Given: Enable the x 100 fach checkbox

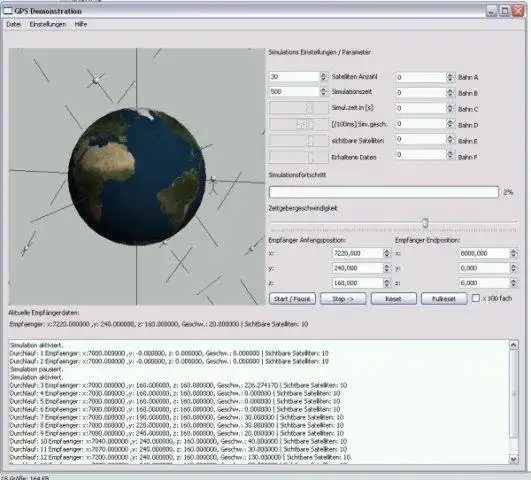Looking at the screenshot, I should click(476, 298).
